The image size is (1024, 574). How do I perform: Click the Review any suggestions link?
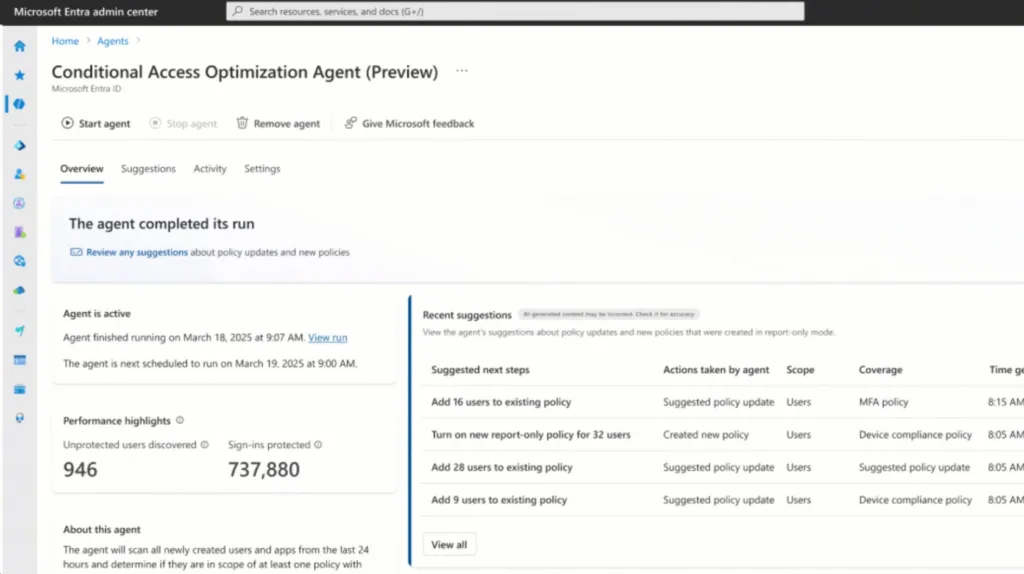136,252
